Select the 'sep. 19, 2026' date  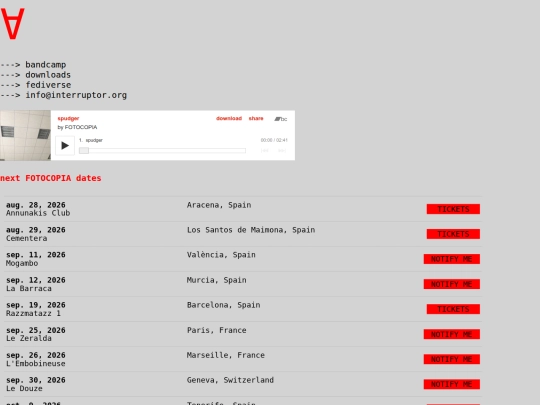coord(36,305)
